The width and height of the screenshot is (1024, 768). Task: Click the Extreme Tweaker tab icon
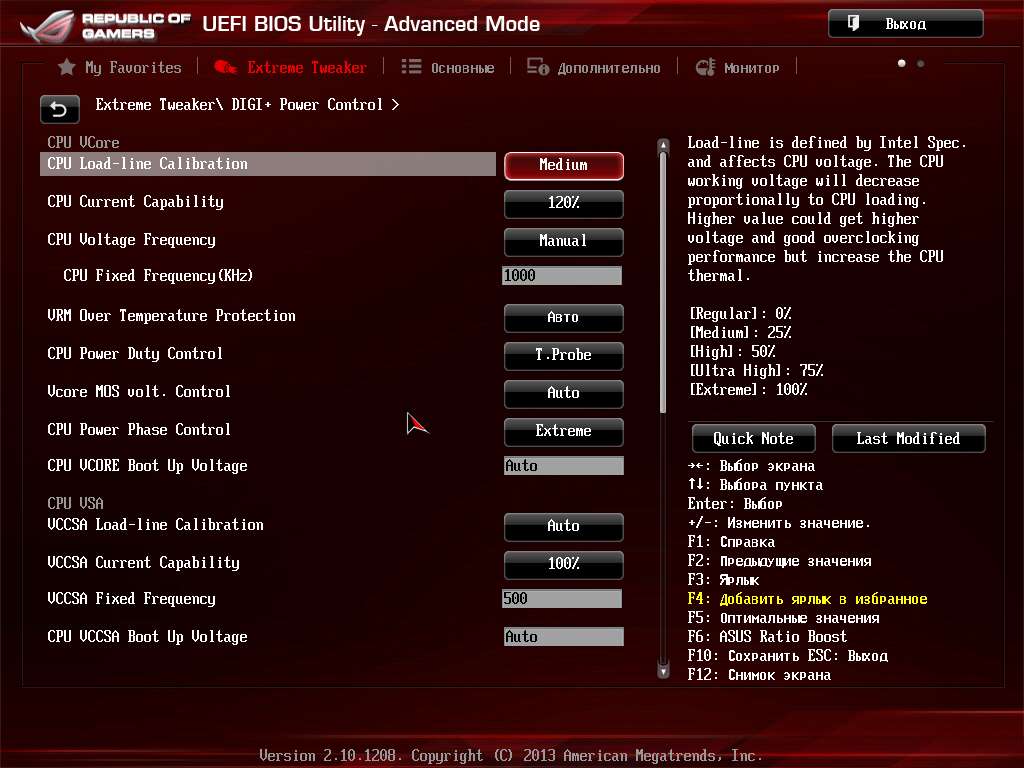[x=226, y=67]
